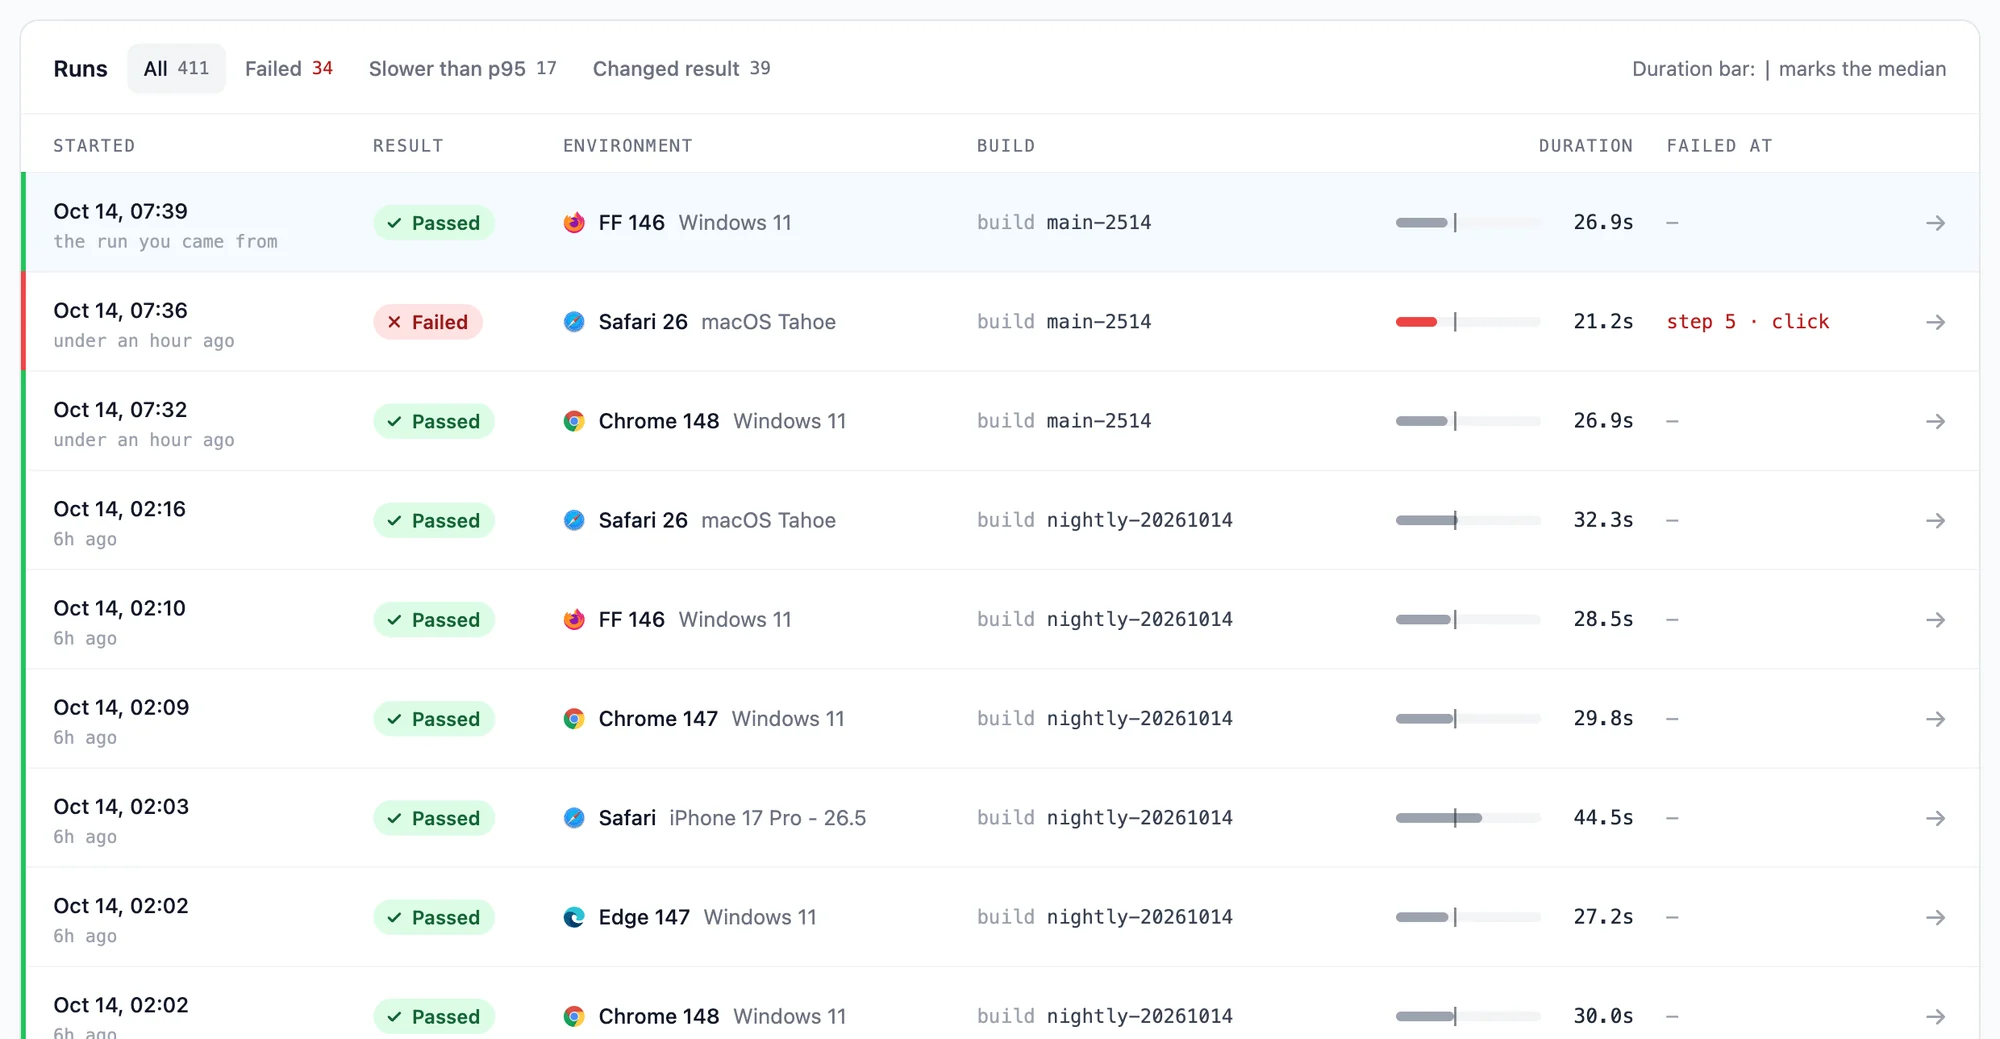This screenshot has width=2000, height=1039.
Task: Click the 'marks the median' legend text
Action: (1862, 69)
